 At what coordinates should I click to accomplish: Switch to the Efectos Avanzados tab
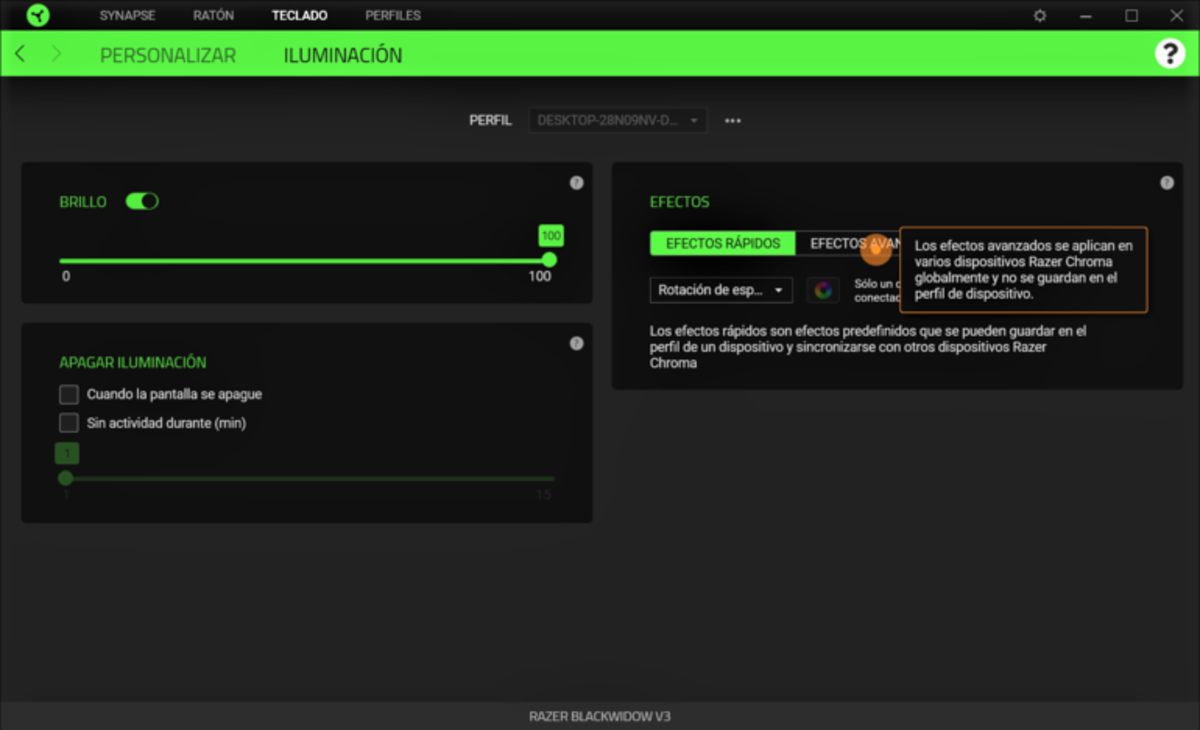pos(860,243)
